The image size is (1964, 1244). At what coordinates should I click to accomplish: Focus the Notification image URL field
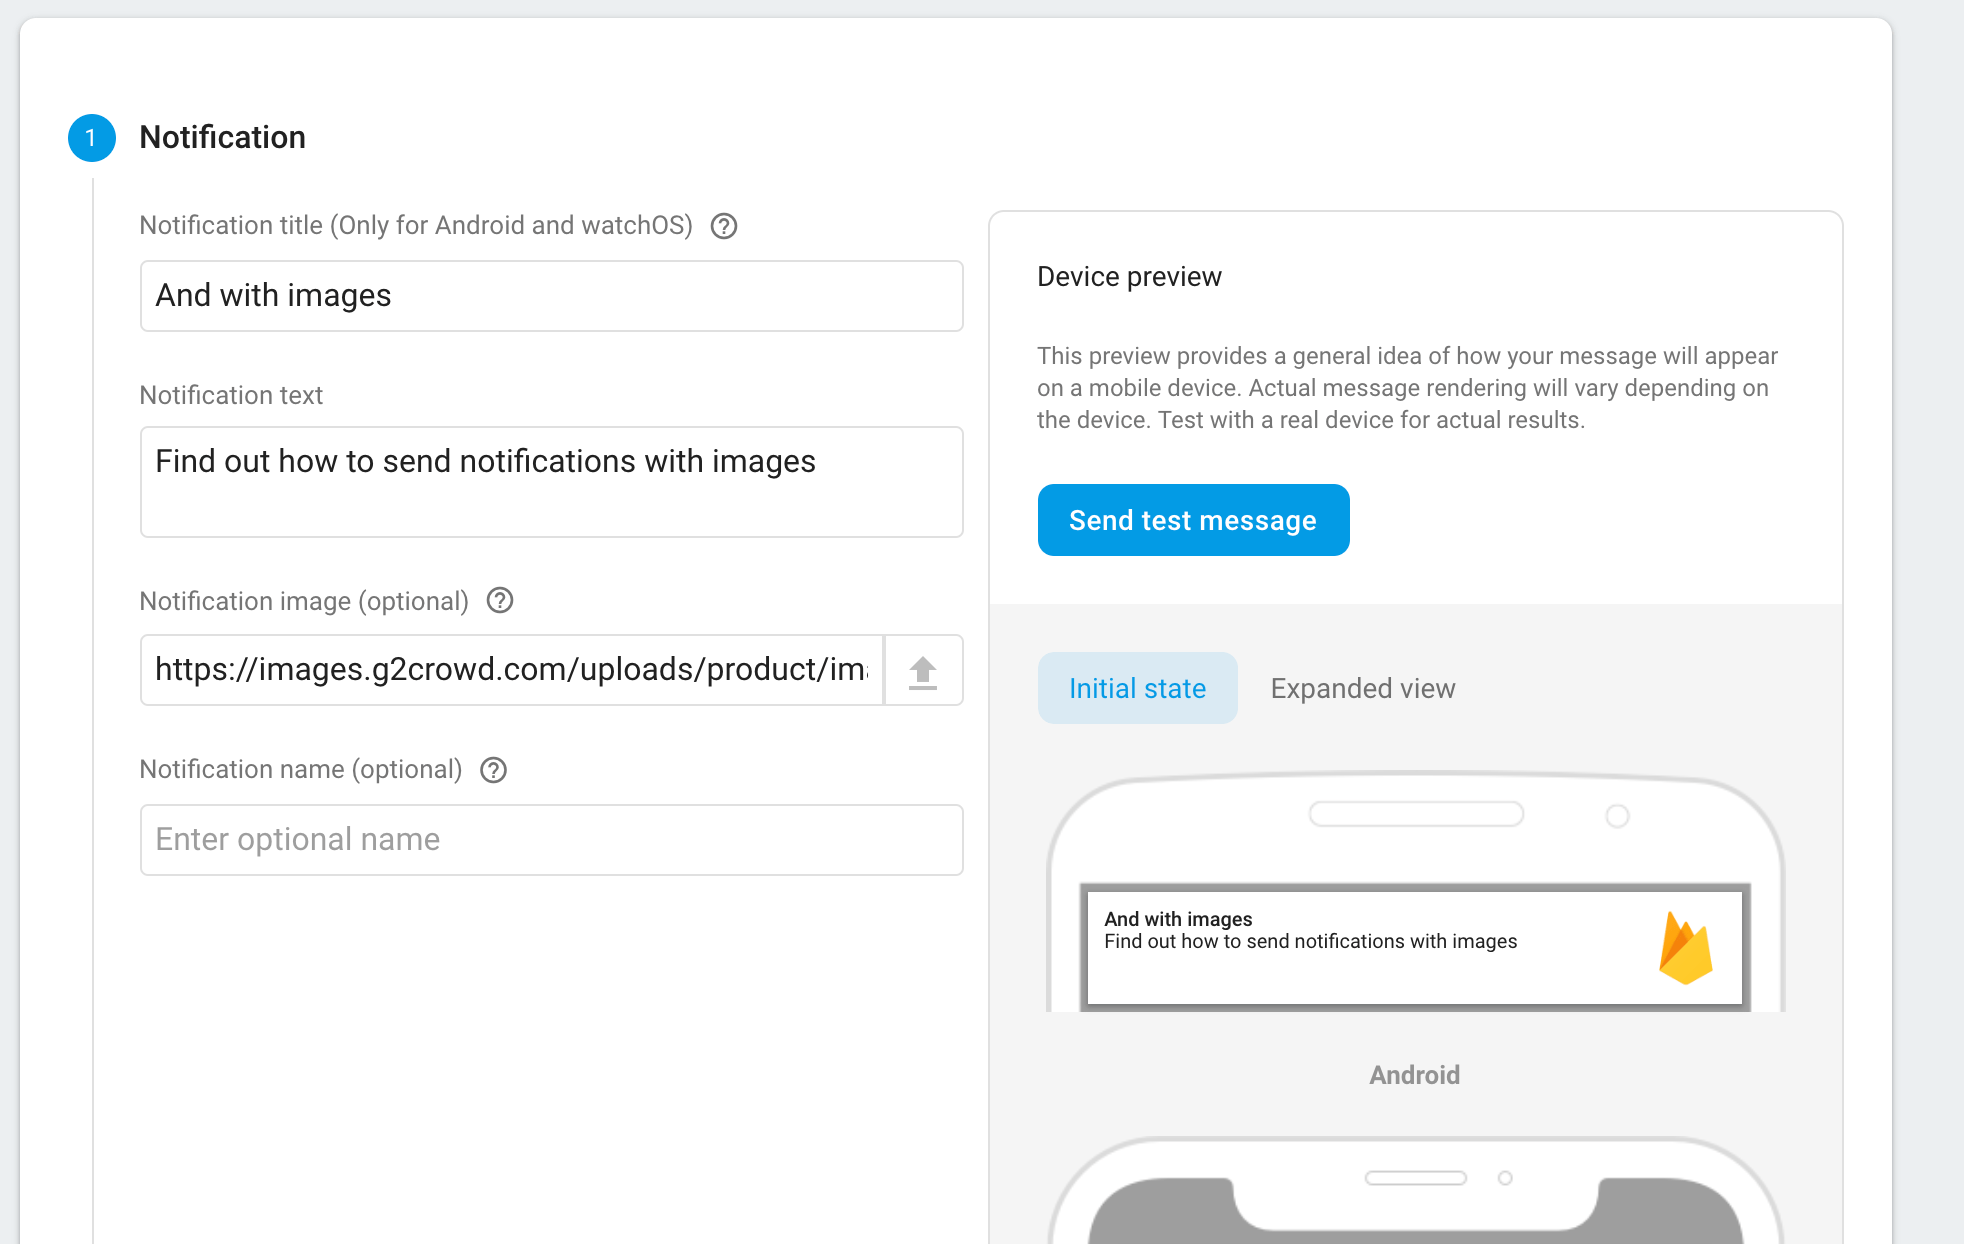click(511, 670)
